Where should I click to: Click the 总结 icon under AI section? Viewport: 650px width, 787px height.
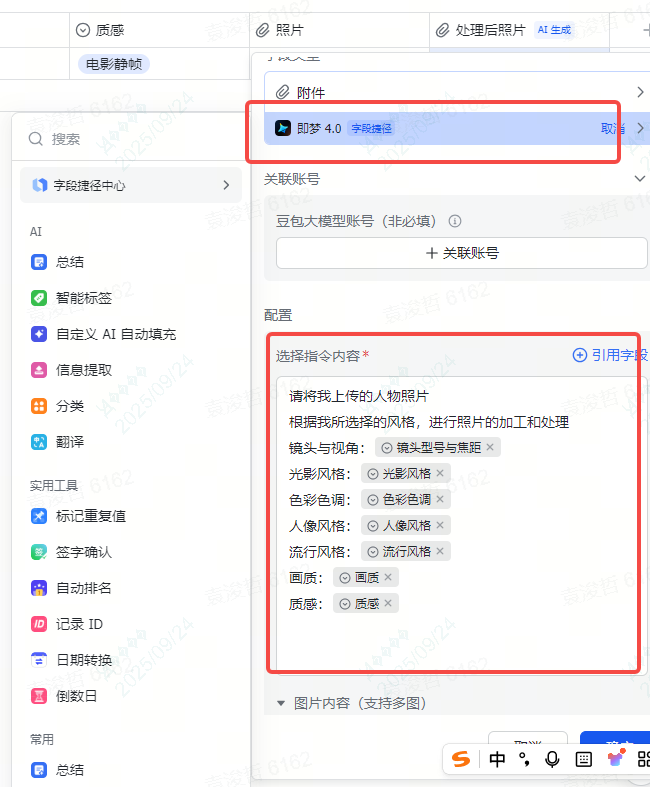[x=39, y=262]
